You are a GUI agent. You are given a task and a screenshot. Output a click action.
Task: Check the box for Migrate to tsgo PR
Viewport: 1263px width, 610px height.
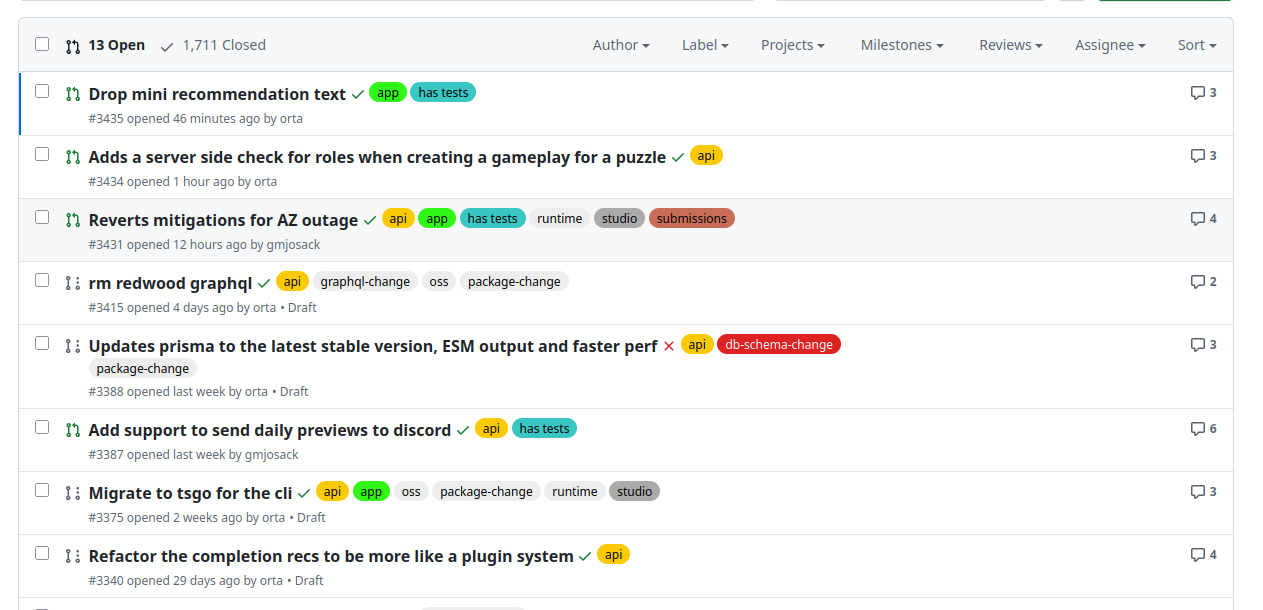42,490
